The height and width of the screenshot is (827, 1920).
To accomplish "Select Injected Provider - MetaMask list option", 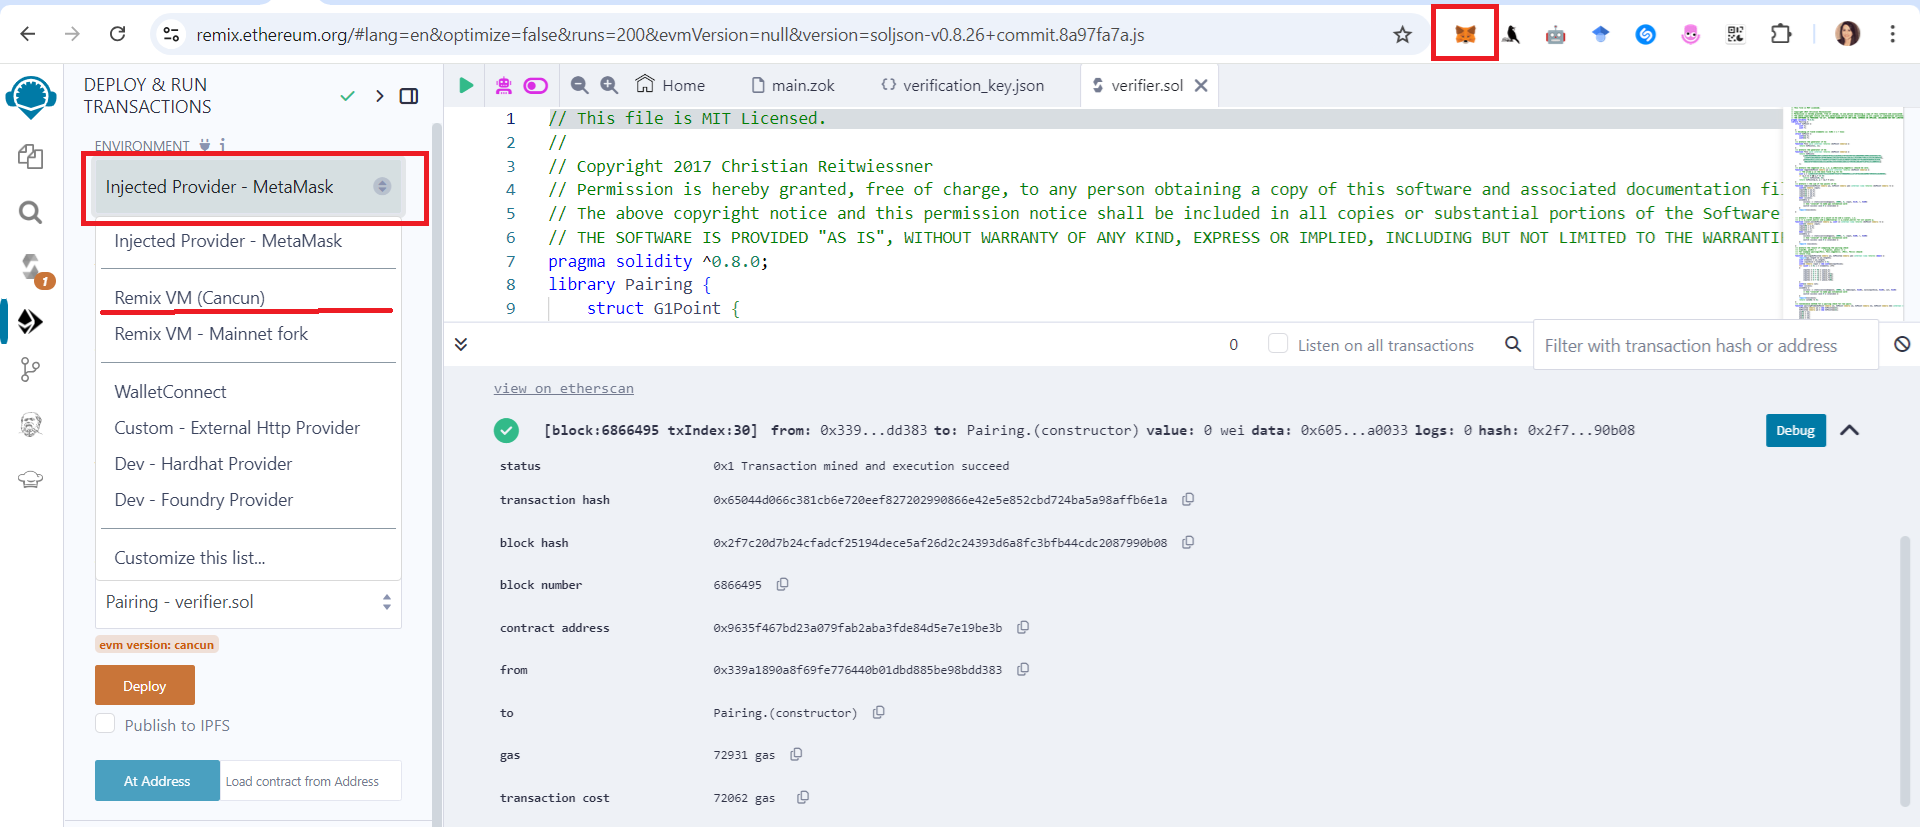I will pos(228,241).
